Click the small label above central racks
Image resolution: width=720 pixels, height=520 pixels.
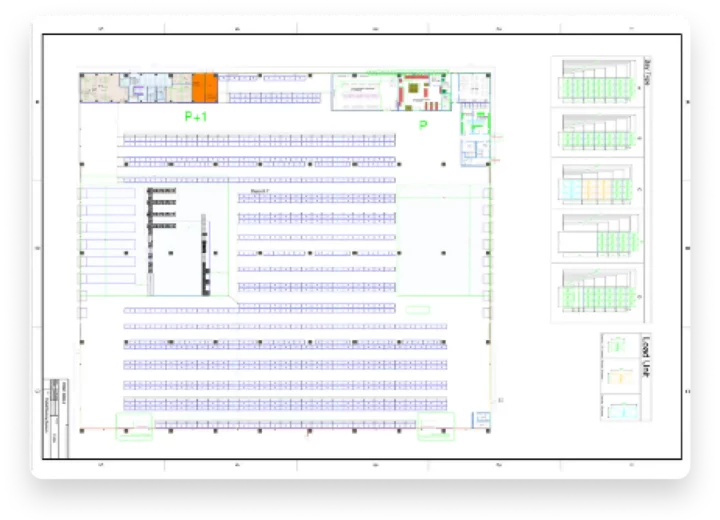coord(260,191)
